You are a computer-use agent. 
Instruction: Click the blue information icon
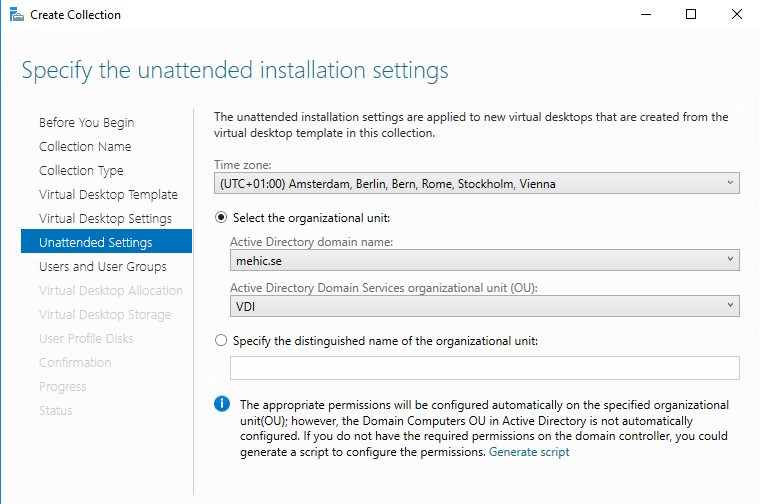[x=222, y=404]
